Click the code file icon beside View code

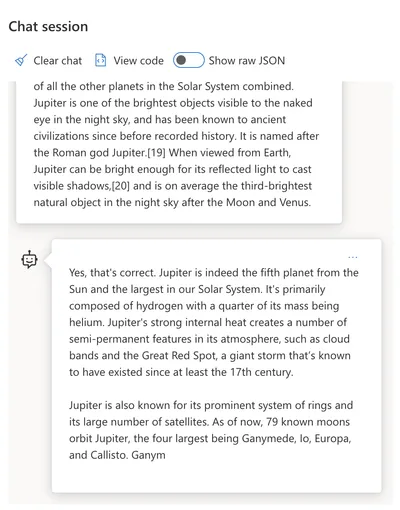[x=100, y=60]
